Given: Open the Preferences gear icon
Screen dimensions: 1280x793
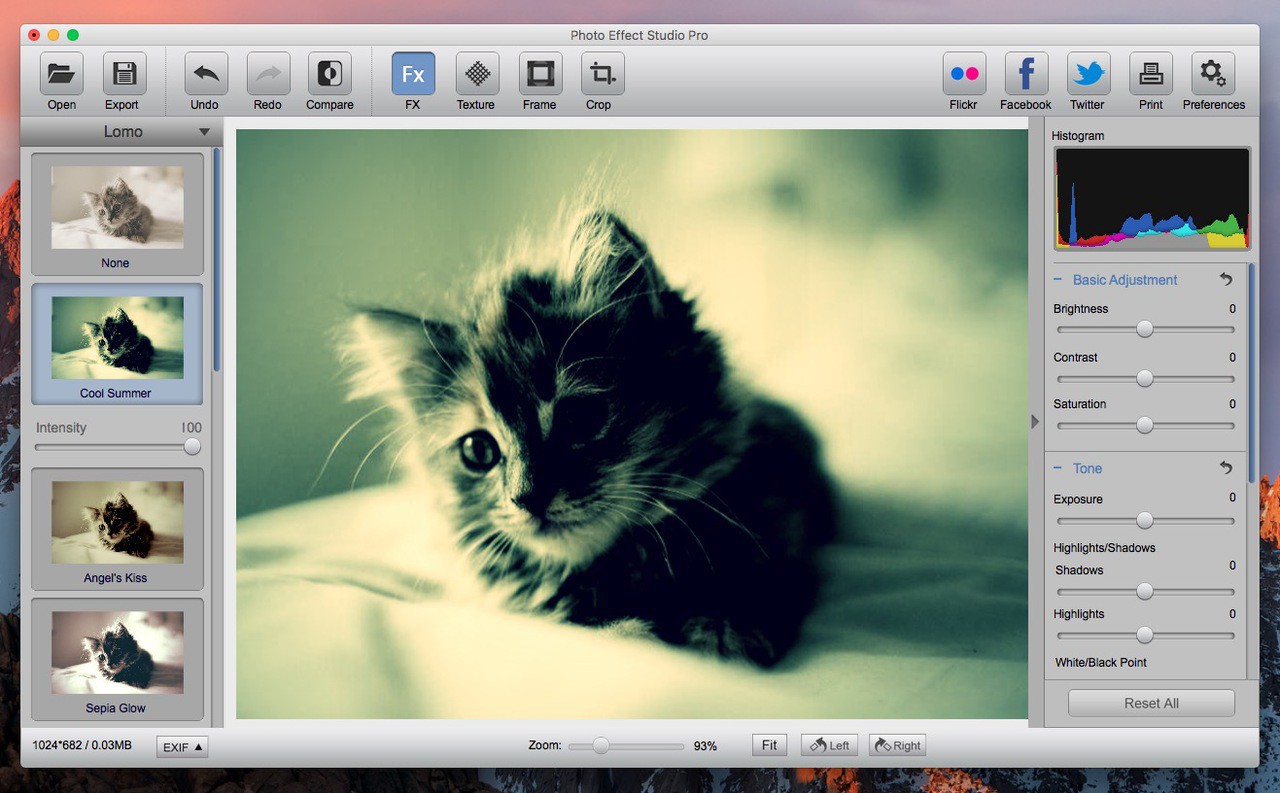Looking at the screenshot, I should coord(1213,75).
